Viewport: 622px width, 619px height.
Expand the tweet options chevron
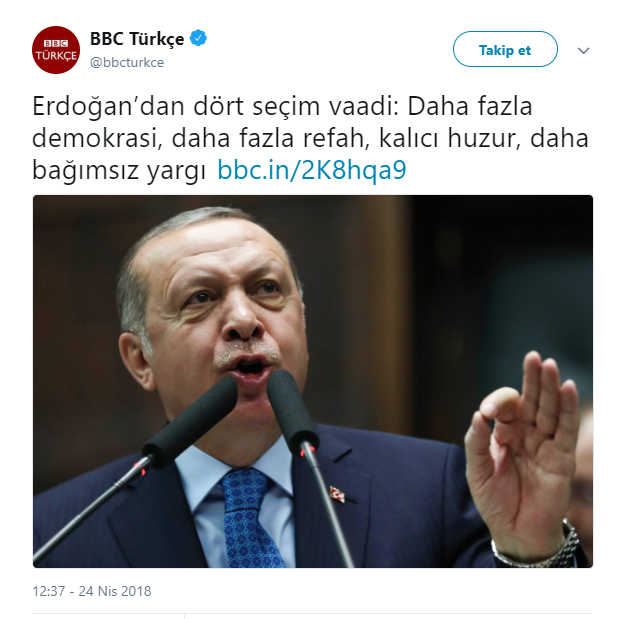pyautogui.click(x=583, y=50)
